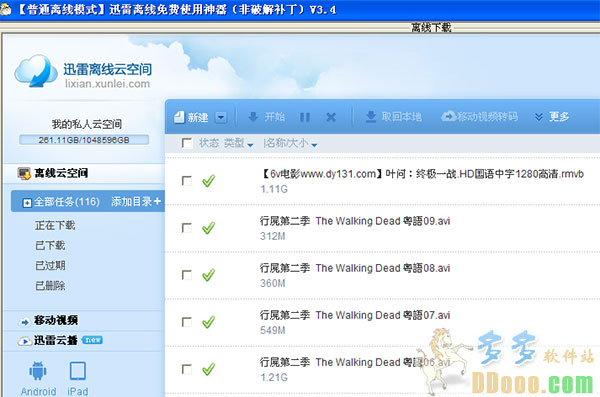Image resolution: width=600 pixels, height=397 pixels.
Task: Click the new badge beside 迅雷云播
Action: (x=92, y=340)
